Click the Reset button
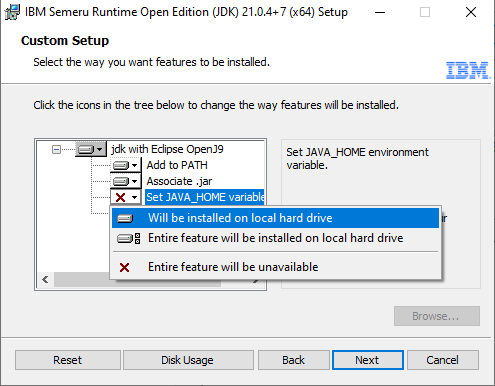The height and width of the screenshot is (386, 495). click(68, 360)
